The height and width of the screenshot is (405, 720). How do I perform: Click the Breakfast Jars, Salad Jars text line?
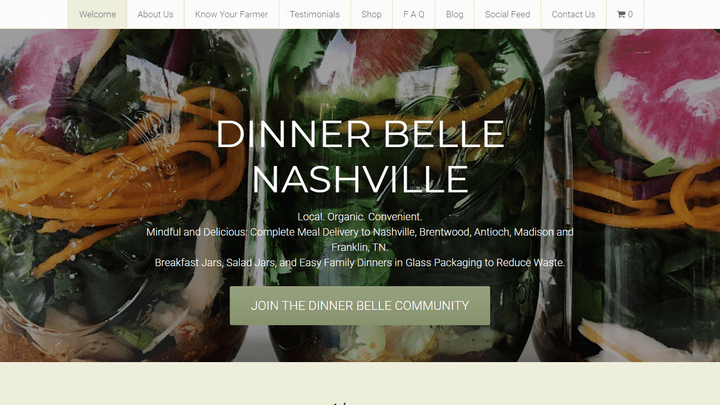360,263
